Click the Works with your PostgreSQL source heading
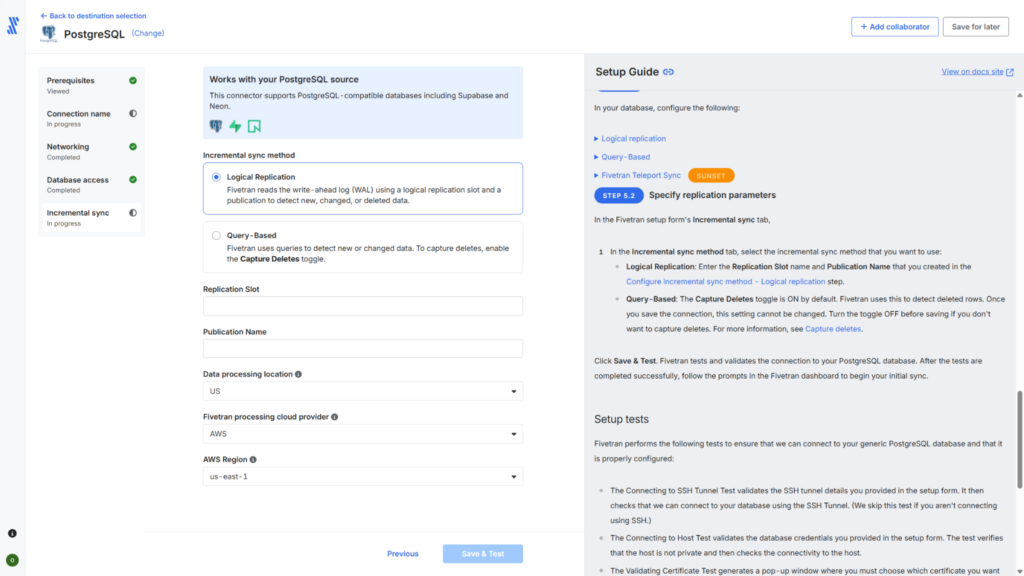 pos(283,80)
